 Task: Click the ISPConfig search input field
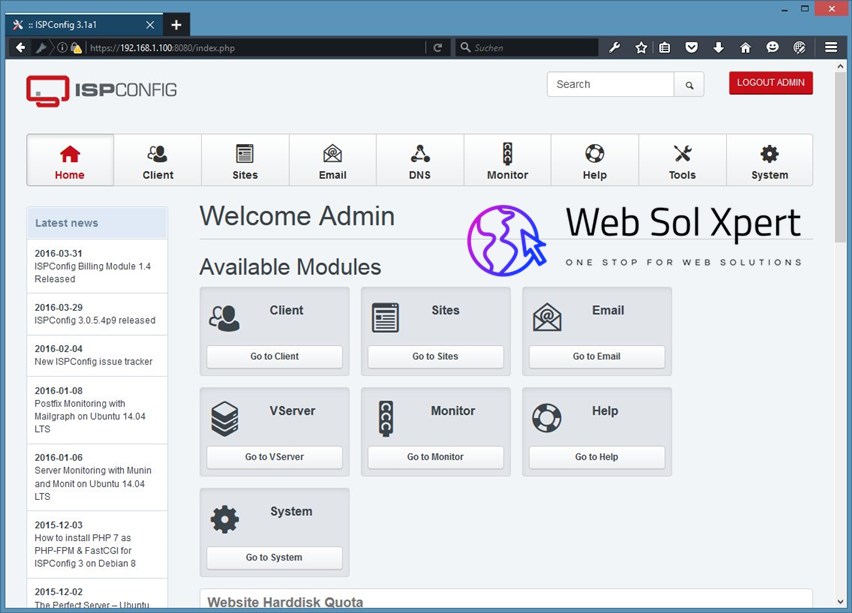[x=610, y=84]
